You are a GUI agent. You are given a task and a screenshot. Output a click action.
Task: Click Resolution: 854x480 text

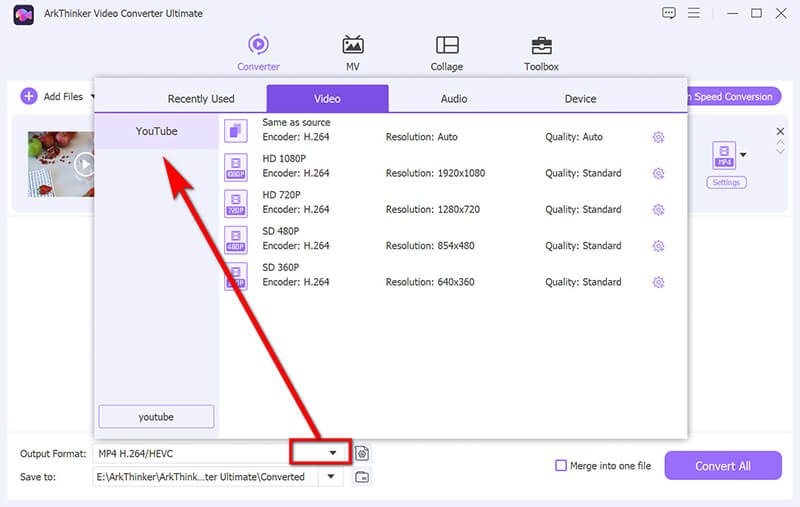430,246
